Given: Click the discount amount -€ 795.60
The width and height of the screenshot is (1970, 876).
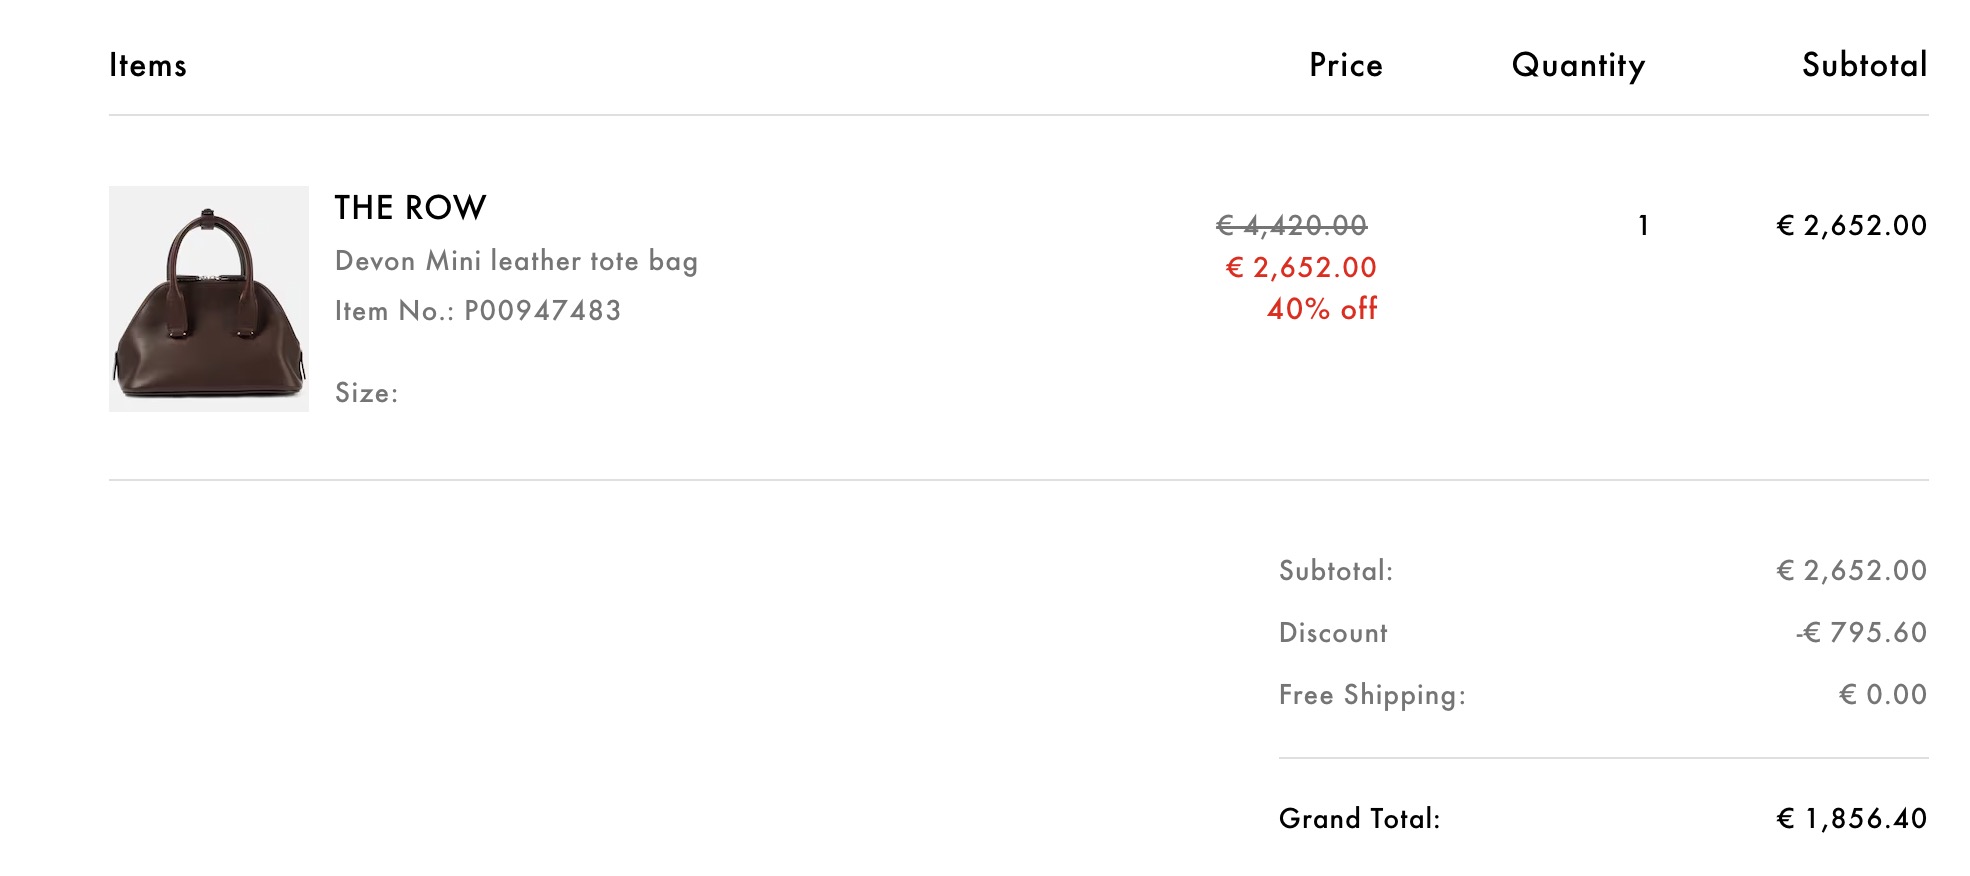Looking at the screenshot, I should [x=1861, y=633].
